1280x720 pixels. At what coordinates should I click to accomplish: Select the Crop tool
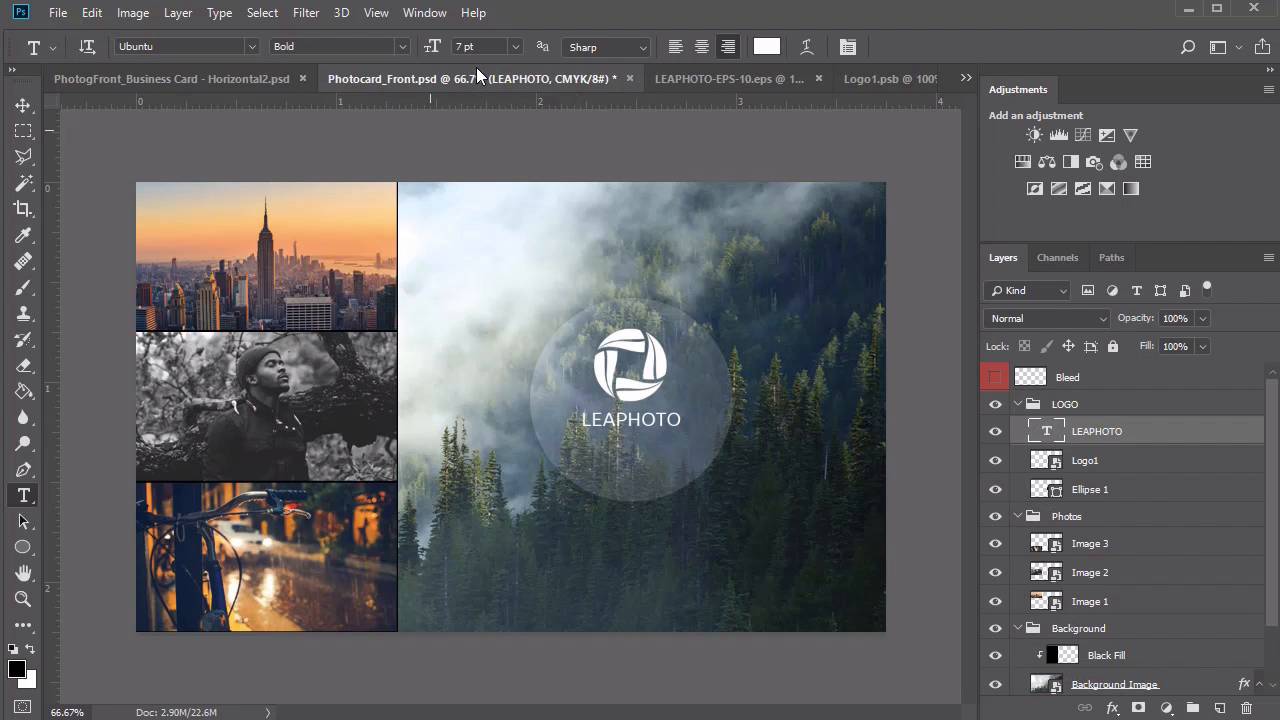[23, 209]
